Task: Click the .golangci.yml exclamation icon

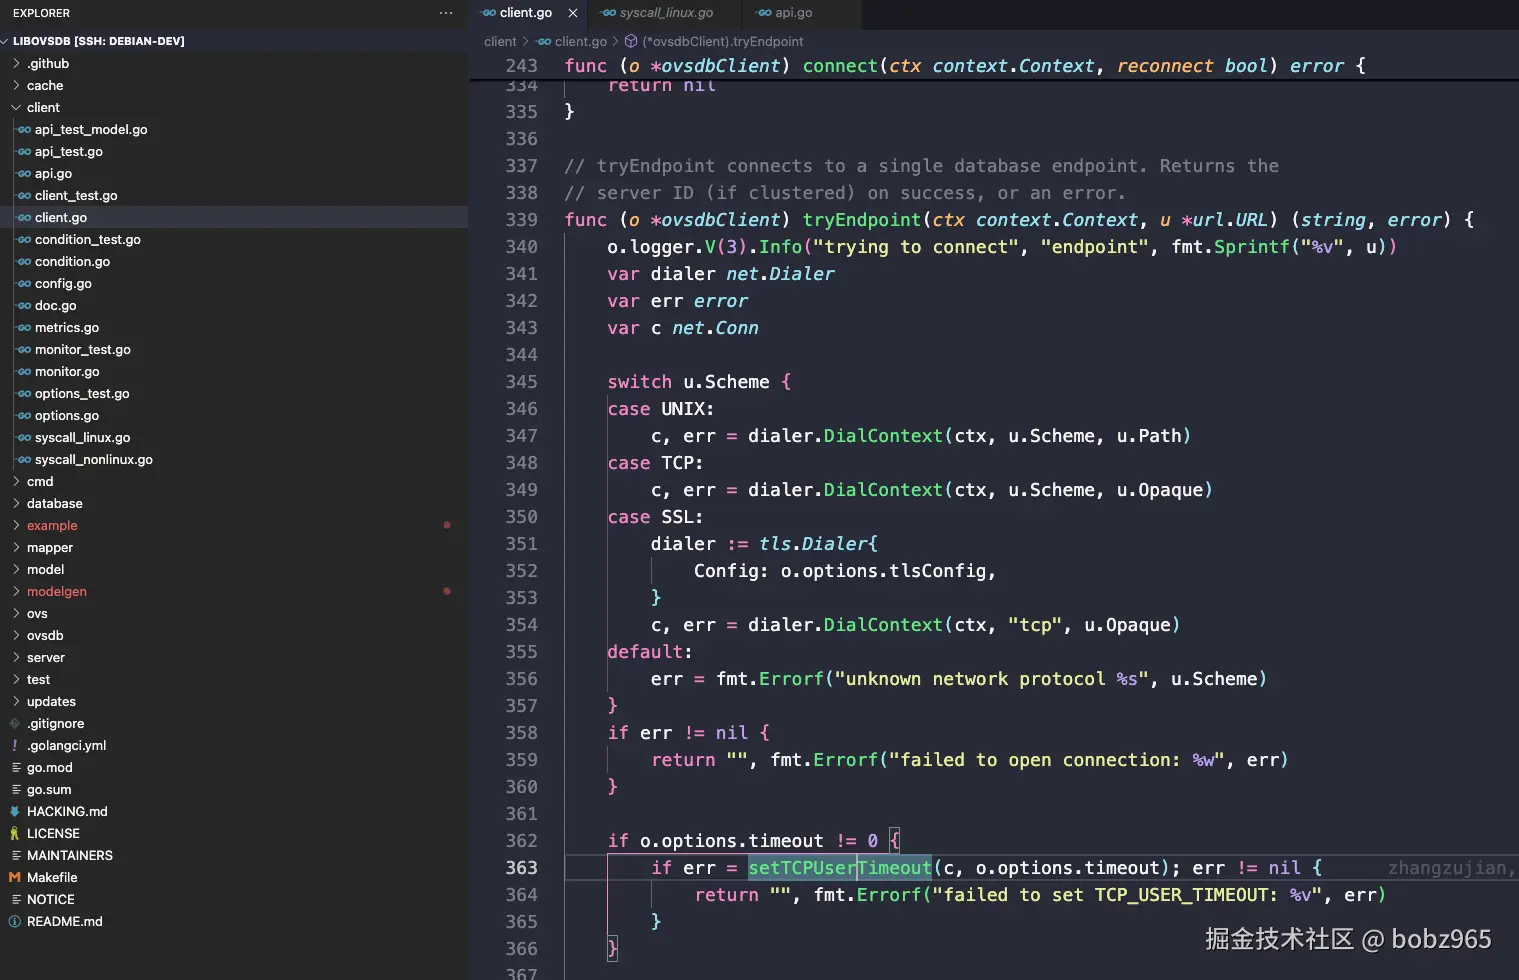Action: [x=15, y=745]
